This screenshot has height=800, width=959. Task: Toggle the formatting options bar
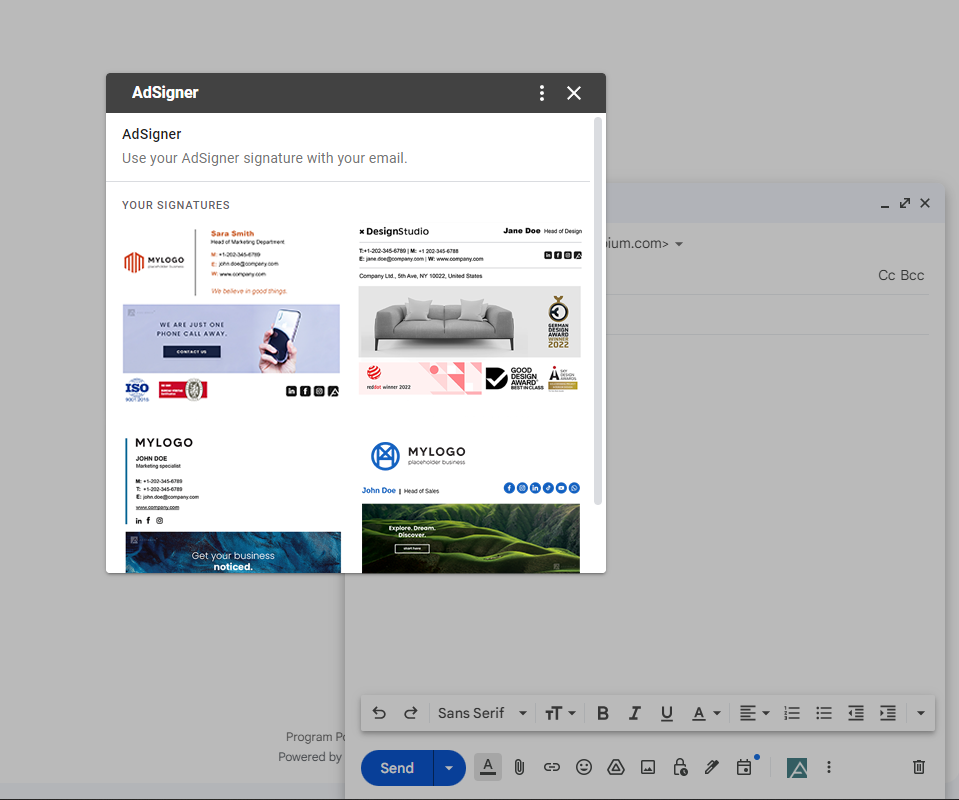[487, 767]
